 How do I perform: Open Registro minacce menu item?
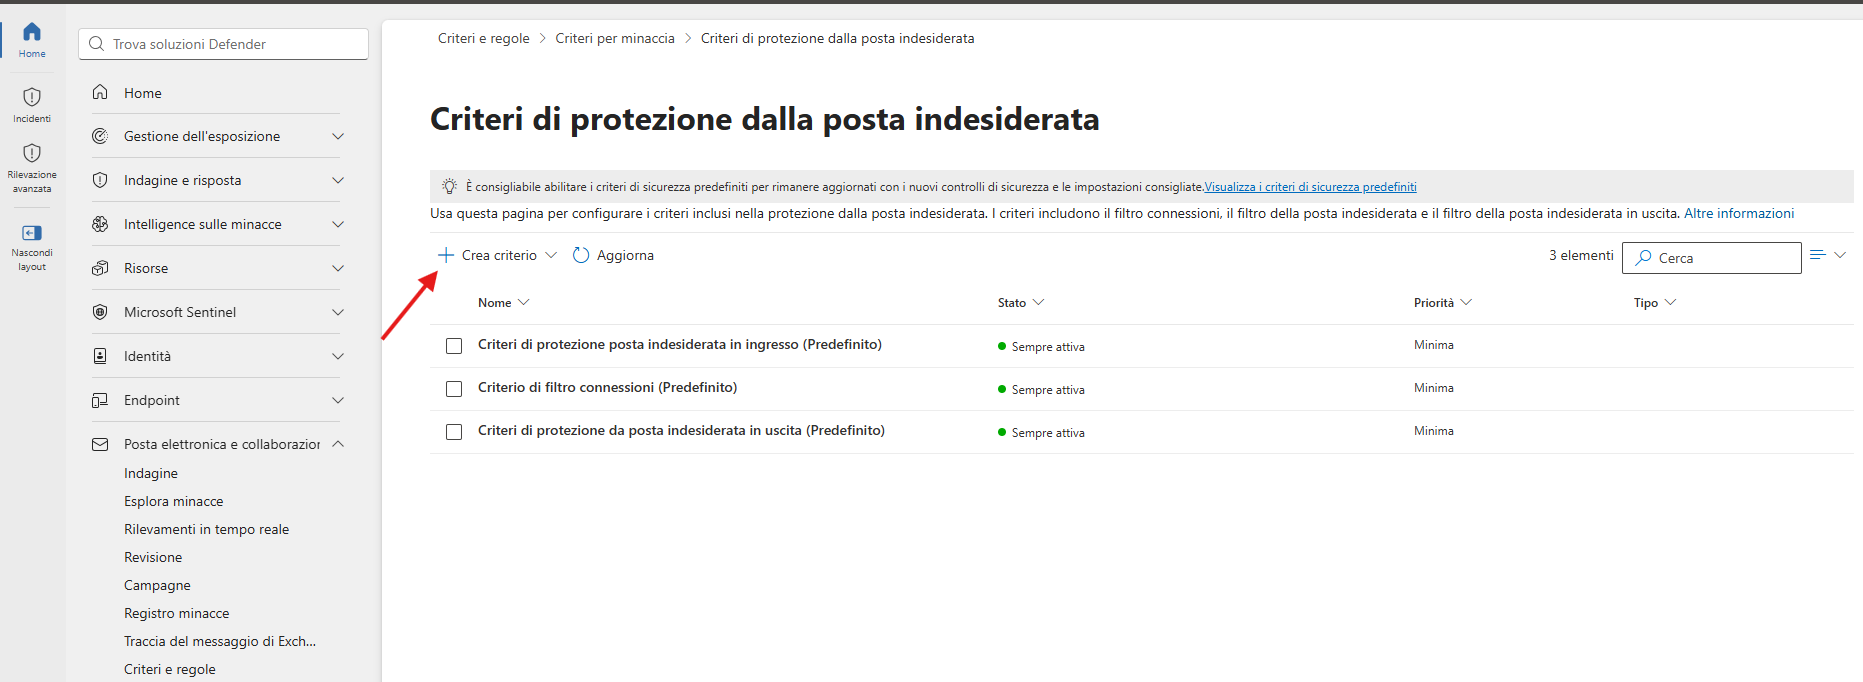point(177,613)
